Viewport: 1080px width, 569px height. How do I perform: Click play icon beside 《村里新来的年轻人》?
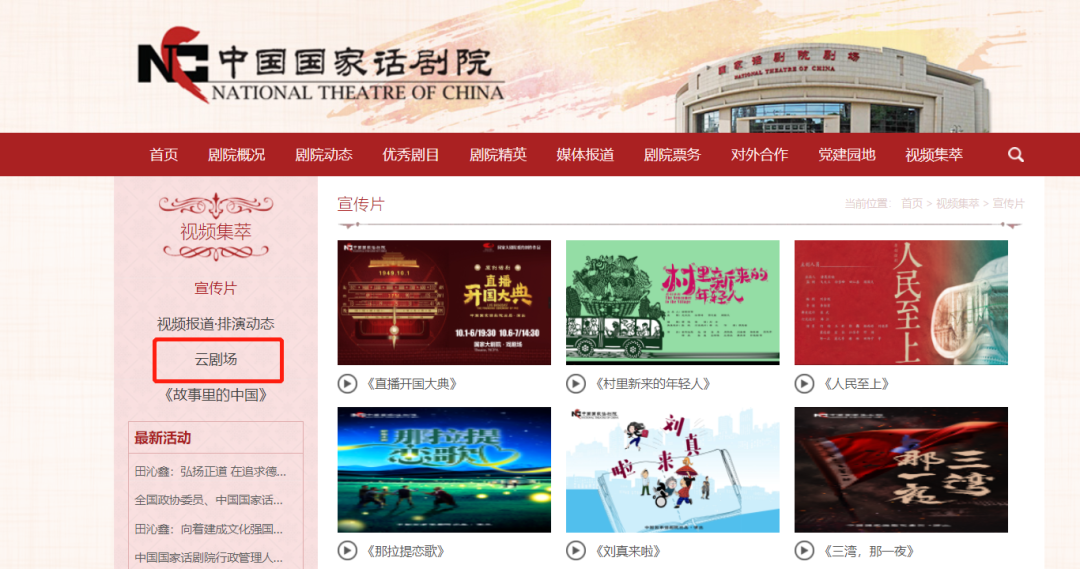576,384
